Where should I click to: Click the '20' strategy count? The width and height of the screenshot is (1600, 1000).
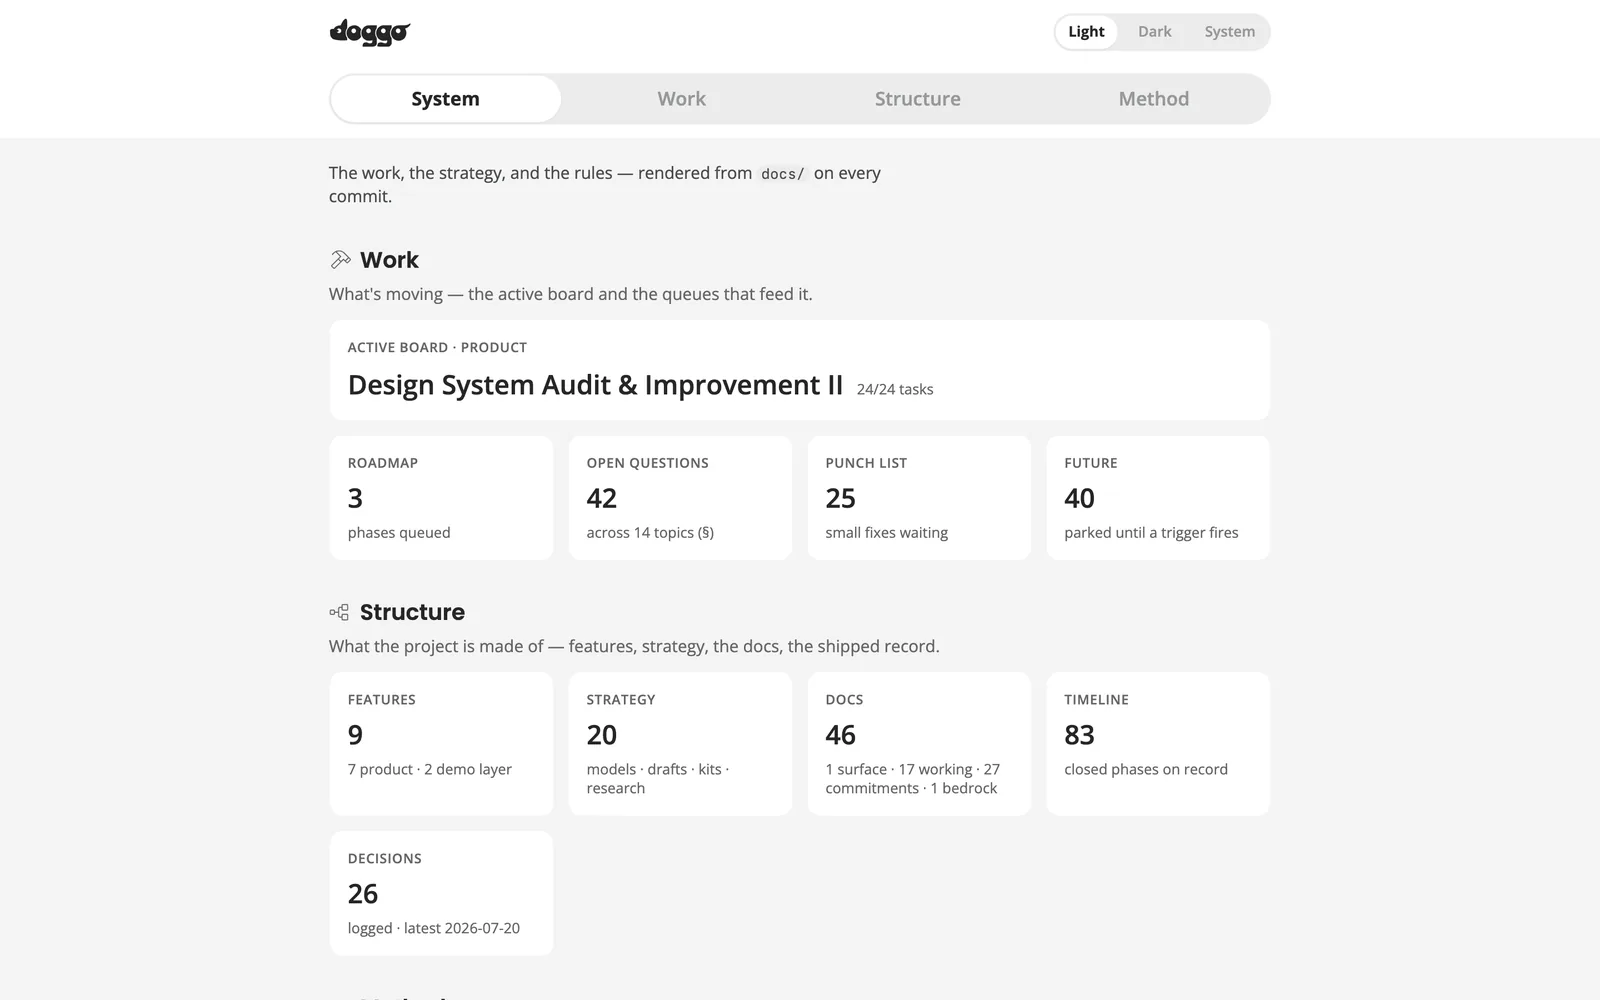pos(601,735)
